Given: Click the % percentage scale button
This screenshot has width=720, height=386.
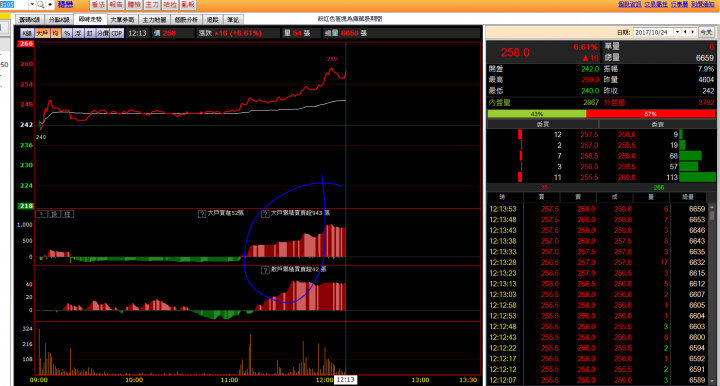Looking at the screenshot, I should point(67,33).
